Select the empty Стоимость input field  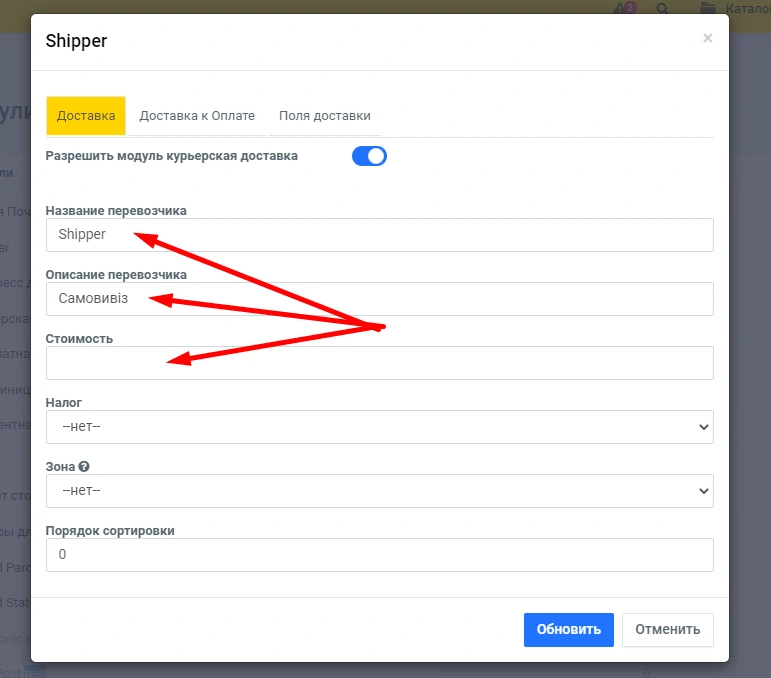(x=379, y=363)
